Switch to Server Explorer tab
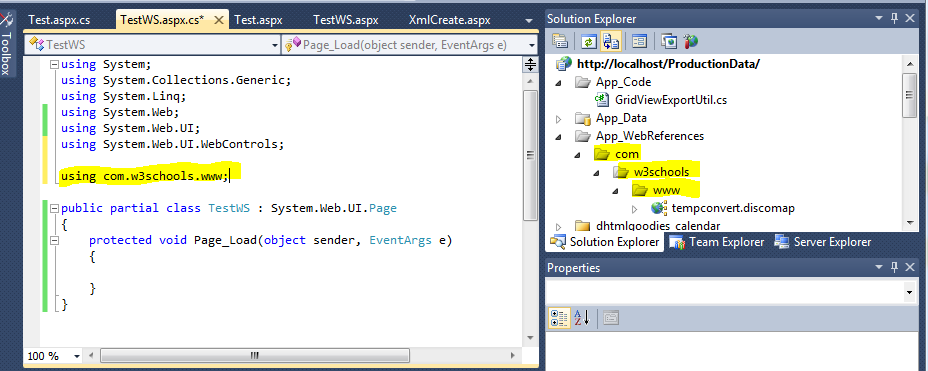928x371 pixels. tap(823, 242)
